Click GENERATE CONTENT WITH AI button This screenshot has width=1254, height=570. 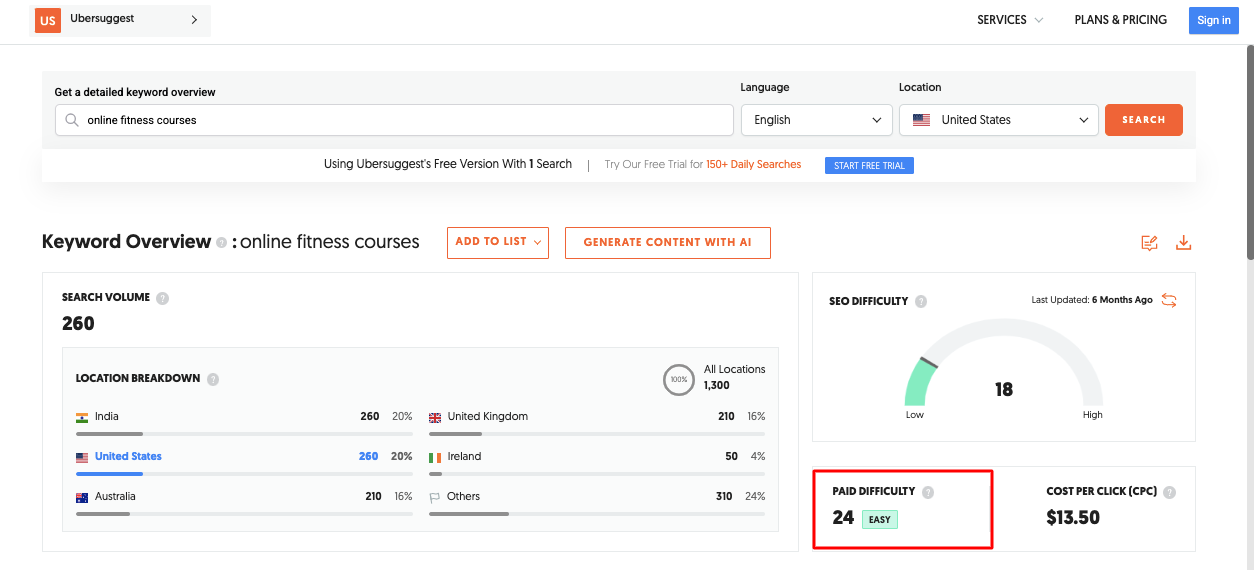pos(668,242)
